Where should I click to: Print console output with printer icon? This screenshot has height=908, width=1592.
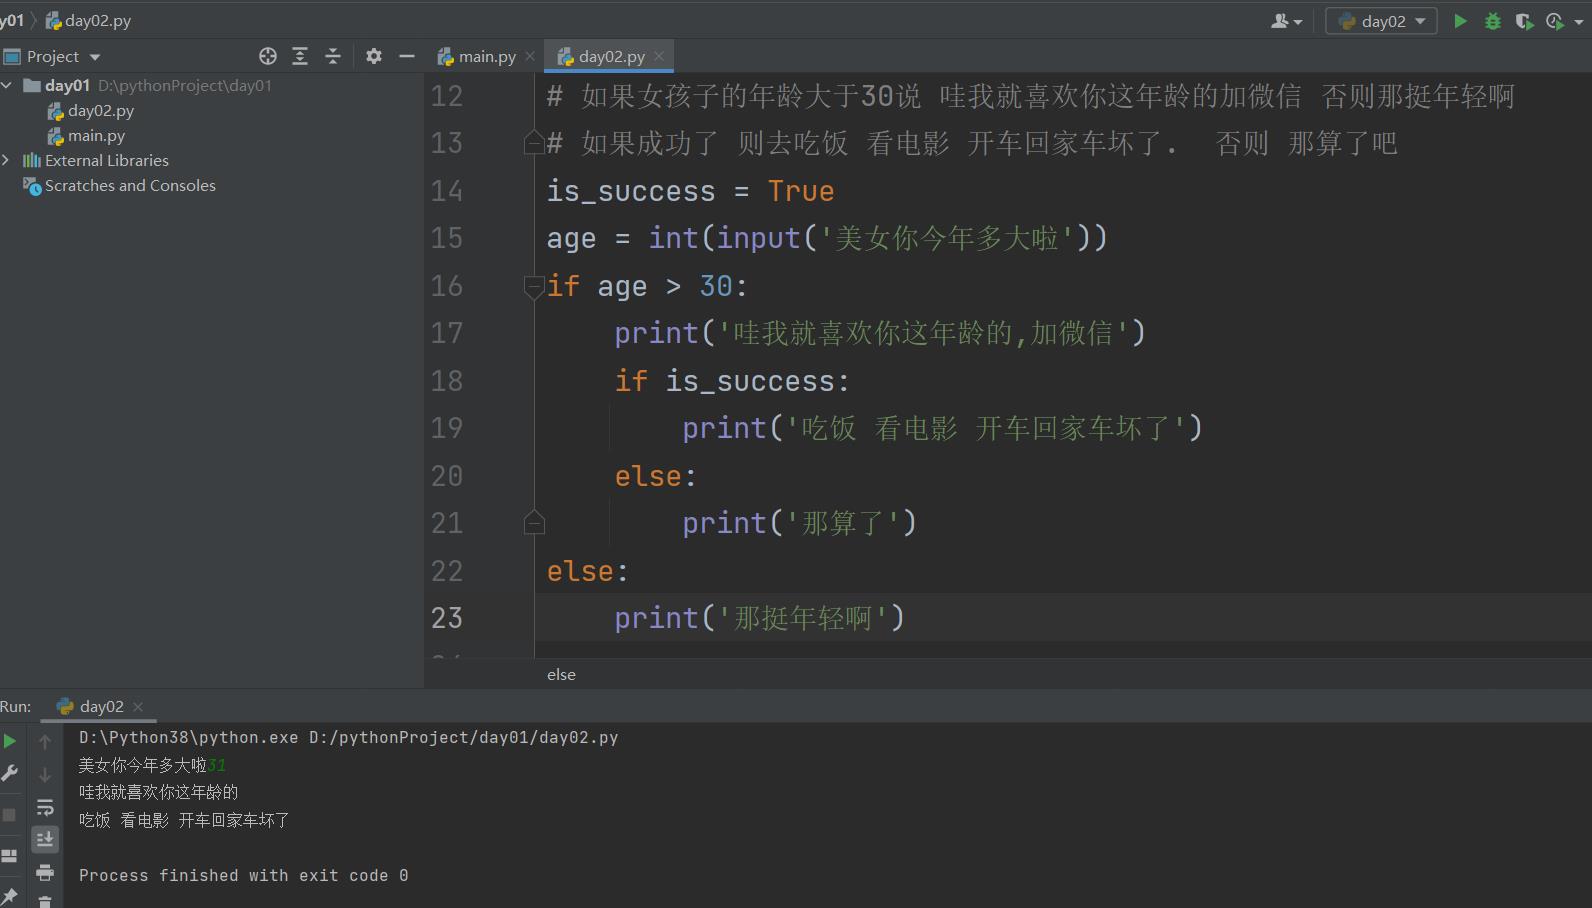[45, 873]
